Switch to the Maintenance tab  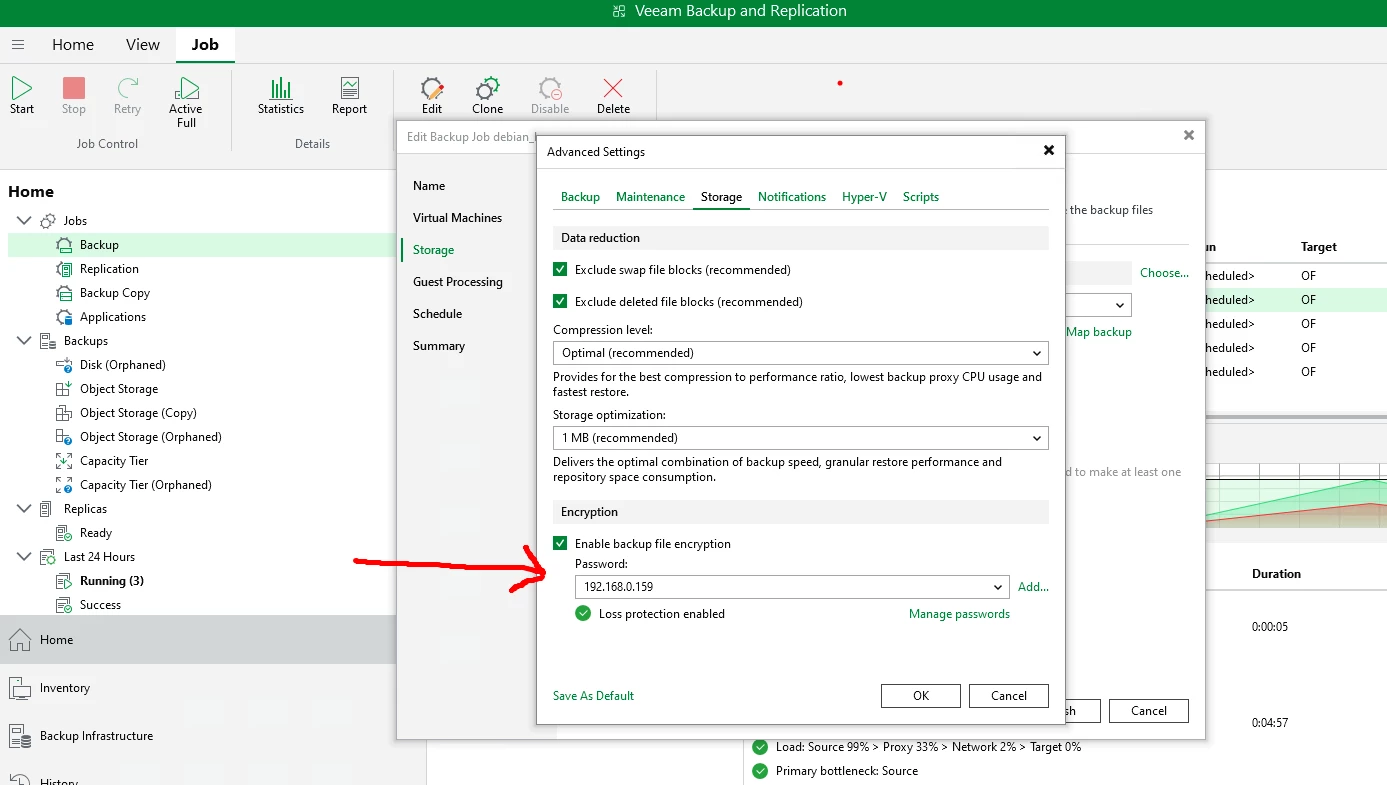coord(650,197)
